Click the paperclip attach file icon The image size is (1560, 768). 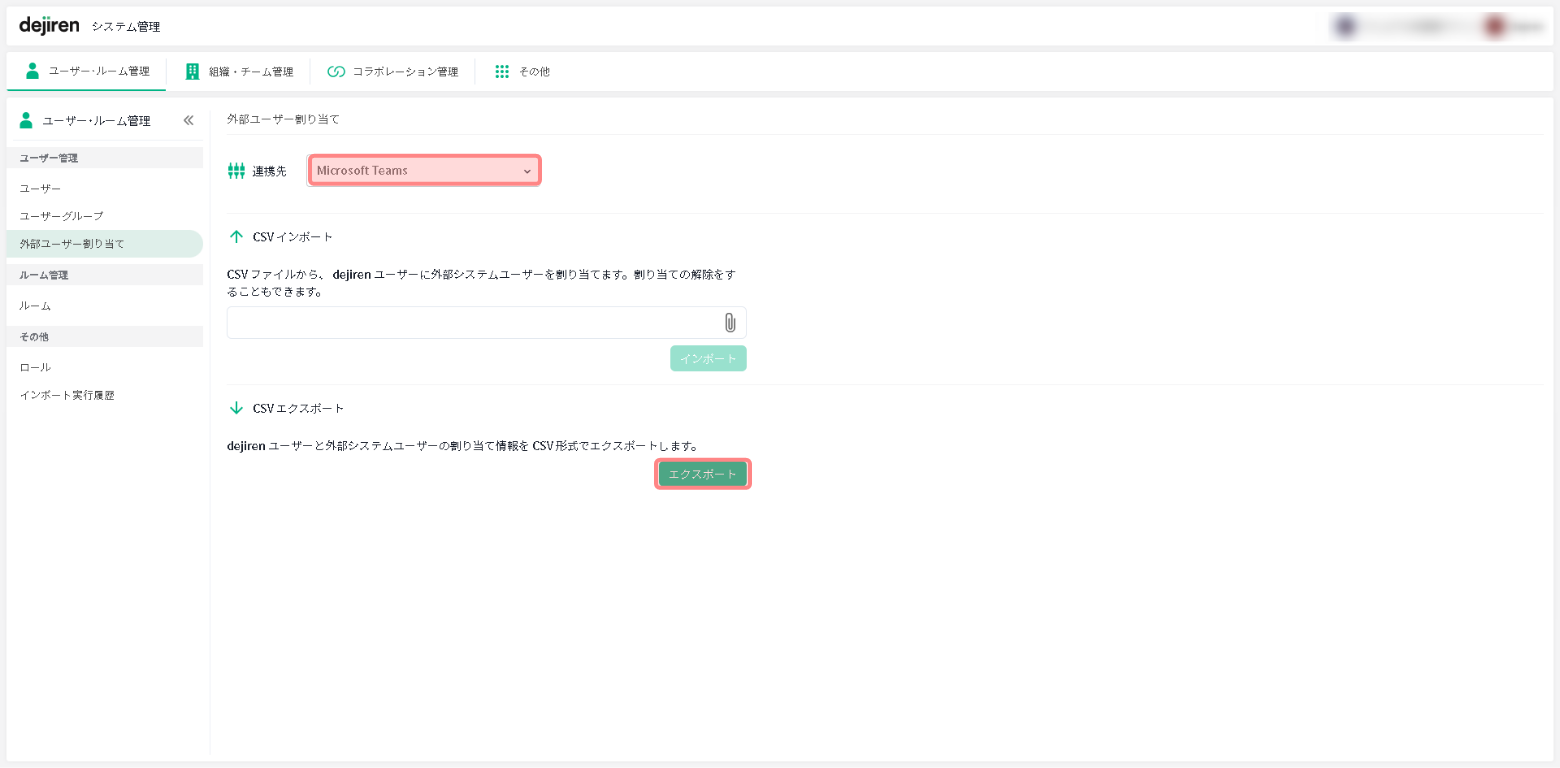(730, 322)
